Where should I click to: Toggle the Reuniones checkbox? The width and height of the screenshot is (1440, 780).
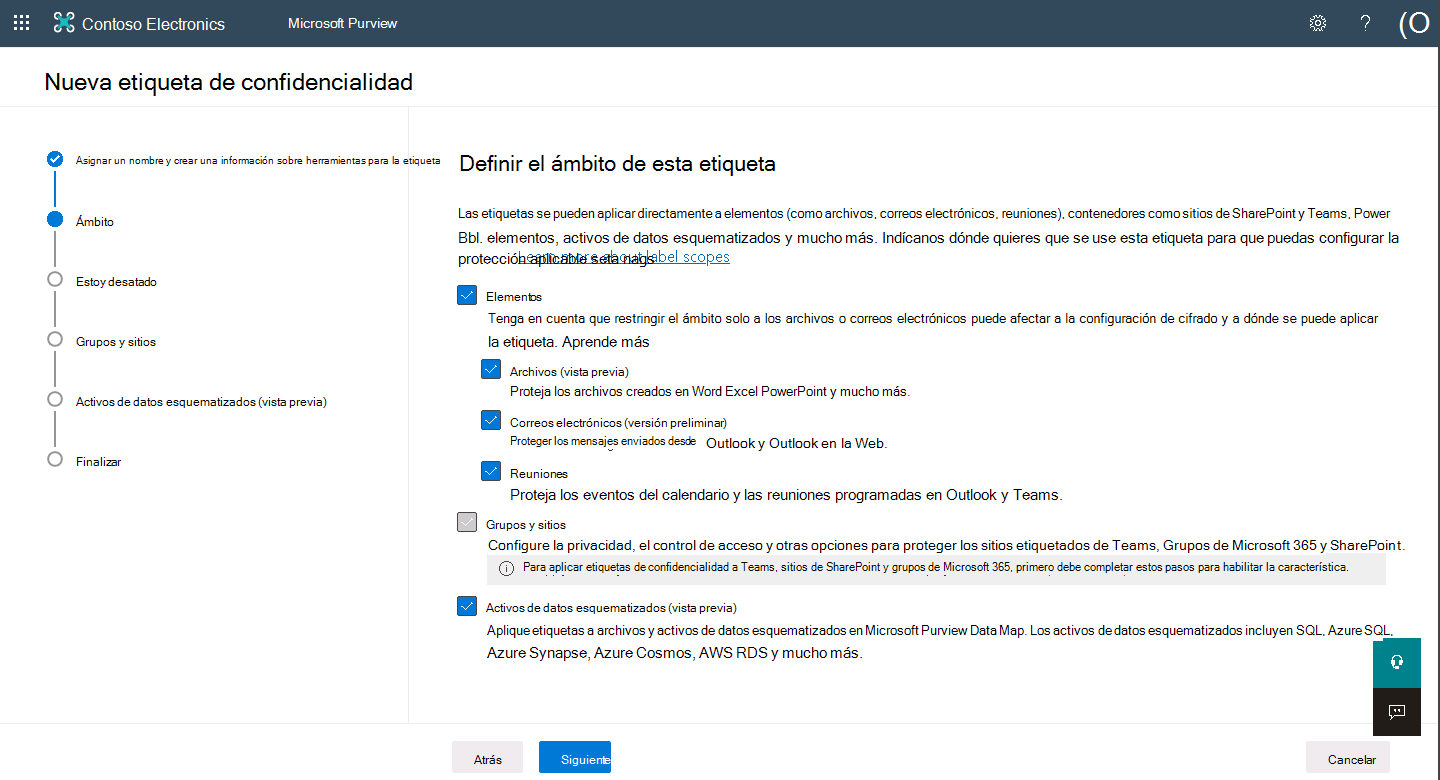click(x=490, y=470)
